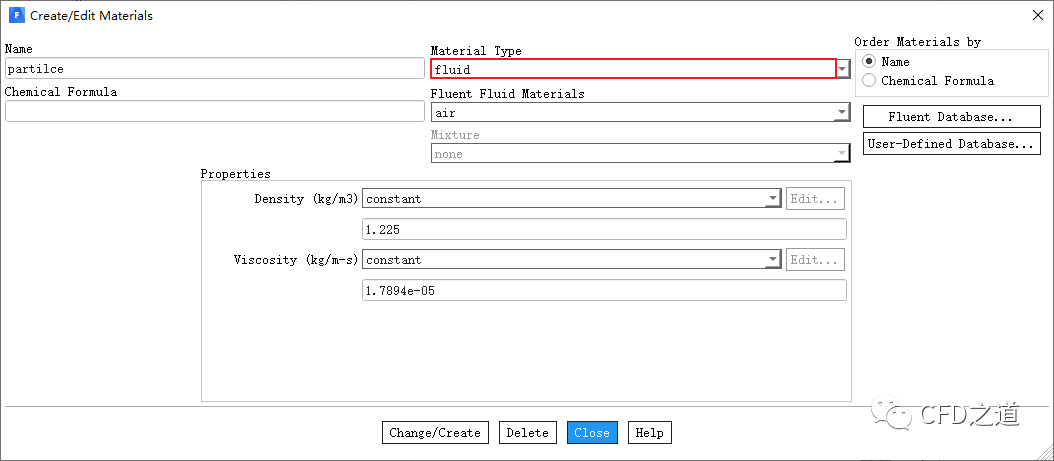Open the Fluent Database button

[951, 117]
